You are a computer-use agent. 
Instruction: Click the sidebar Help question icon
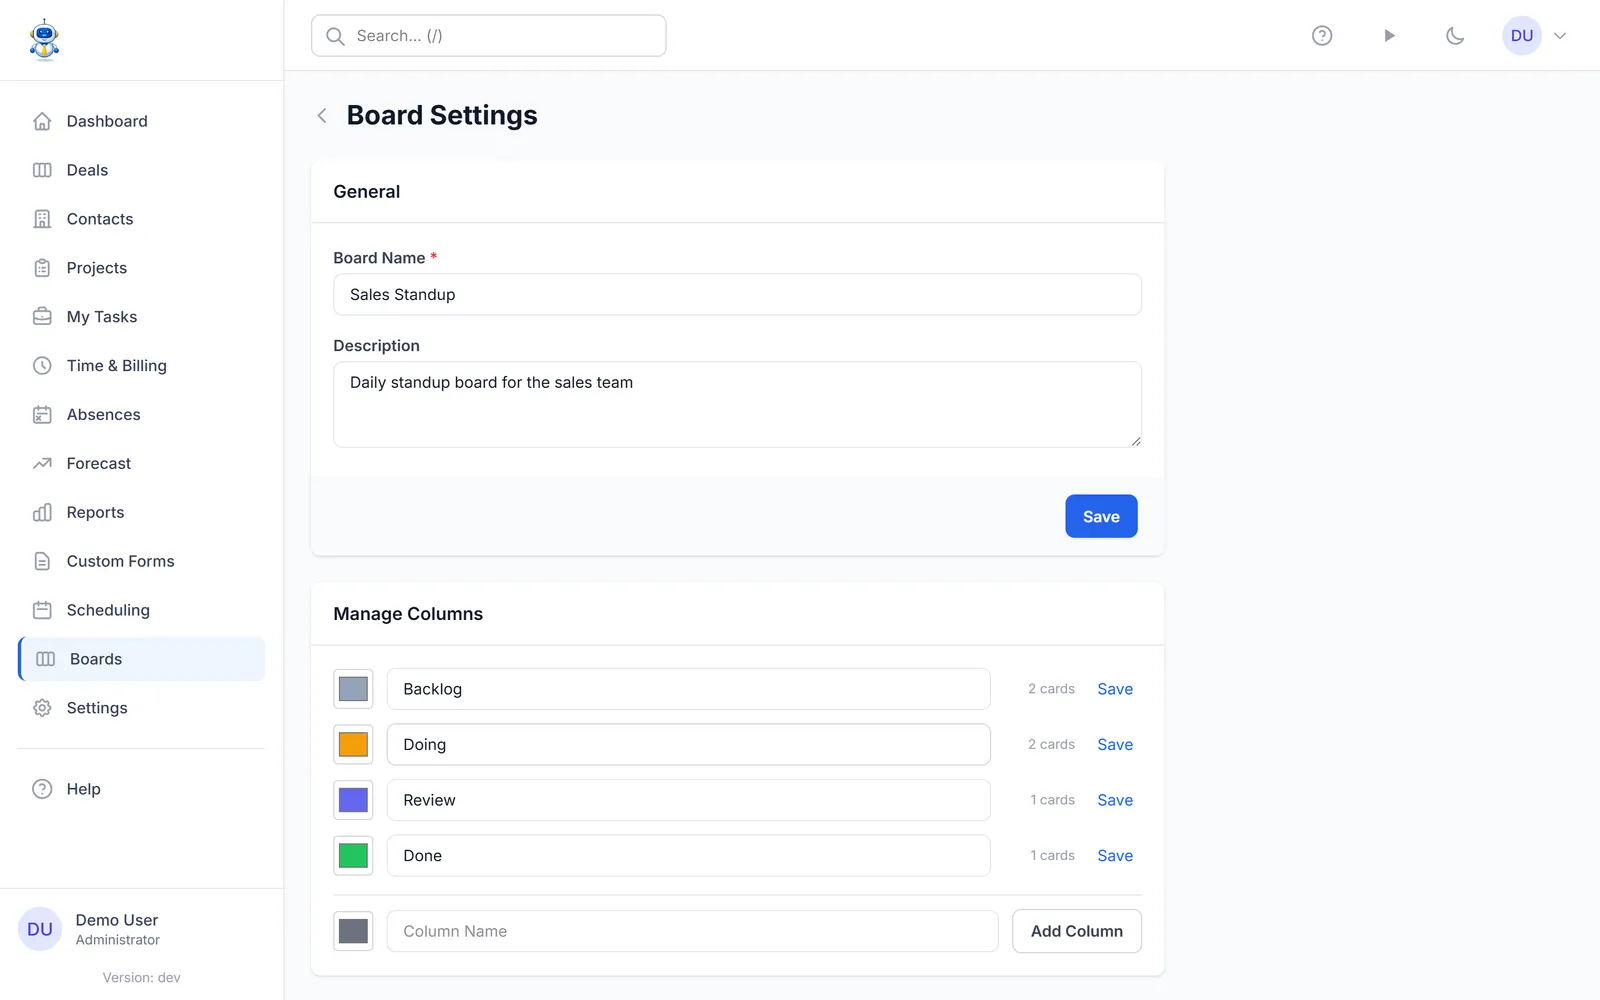[42, 789]
